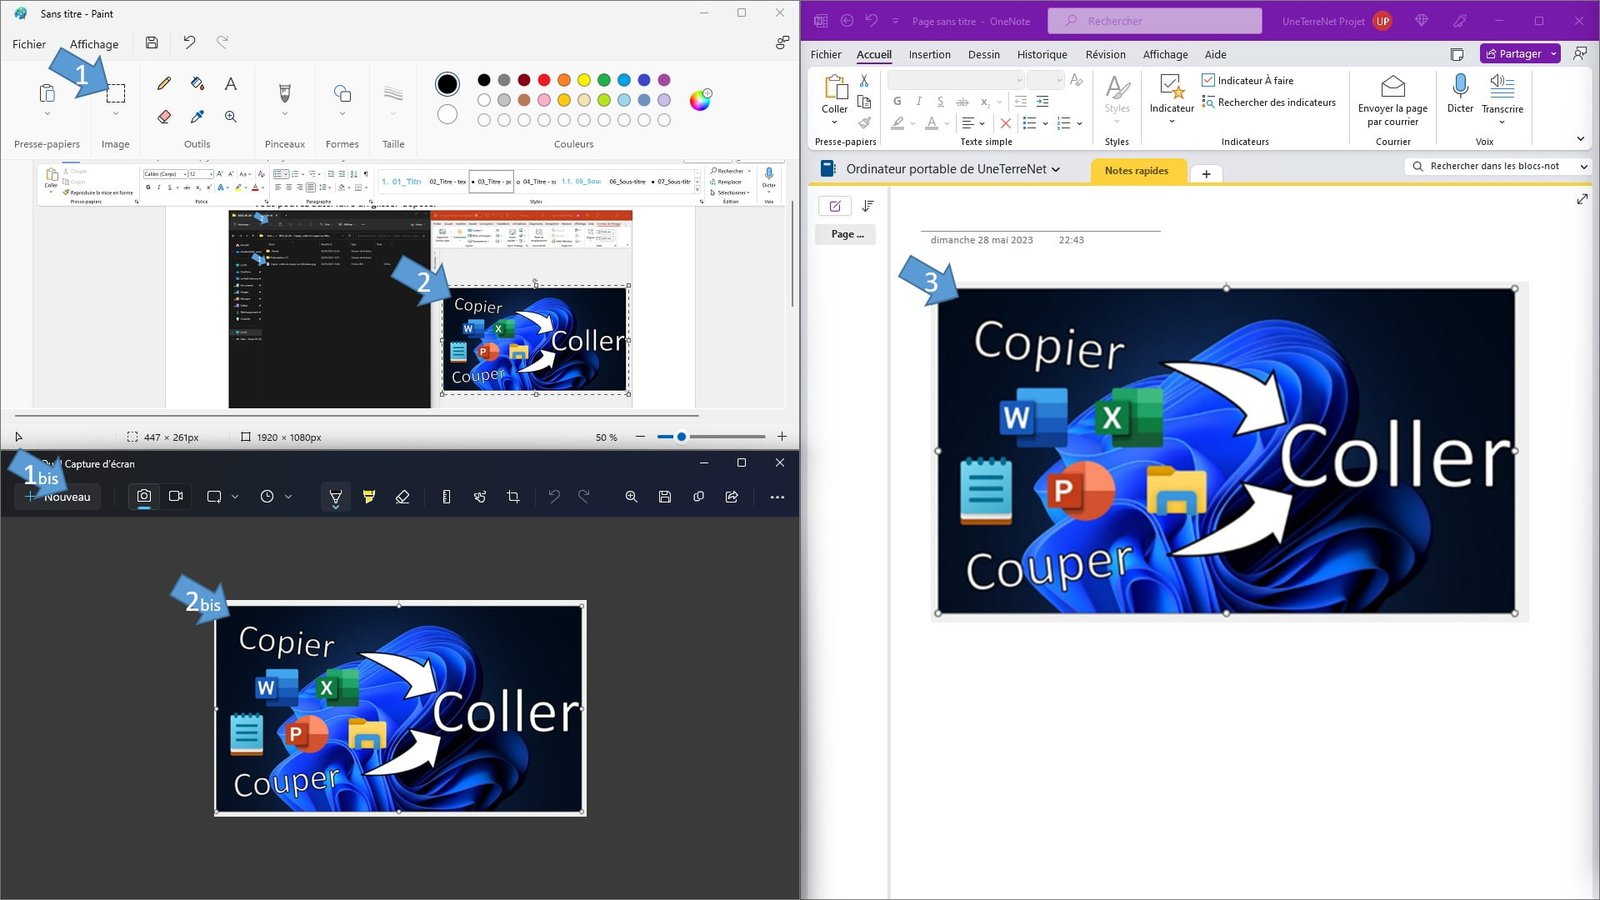Viewport: 1600px width, 900px height.
Task: Select the Magnifier tool in Paint
Action: (x=230, y=117)
